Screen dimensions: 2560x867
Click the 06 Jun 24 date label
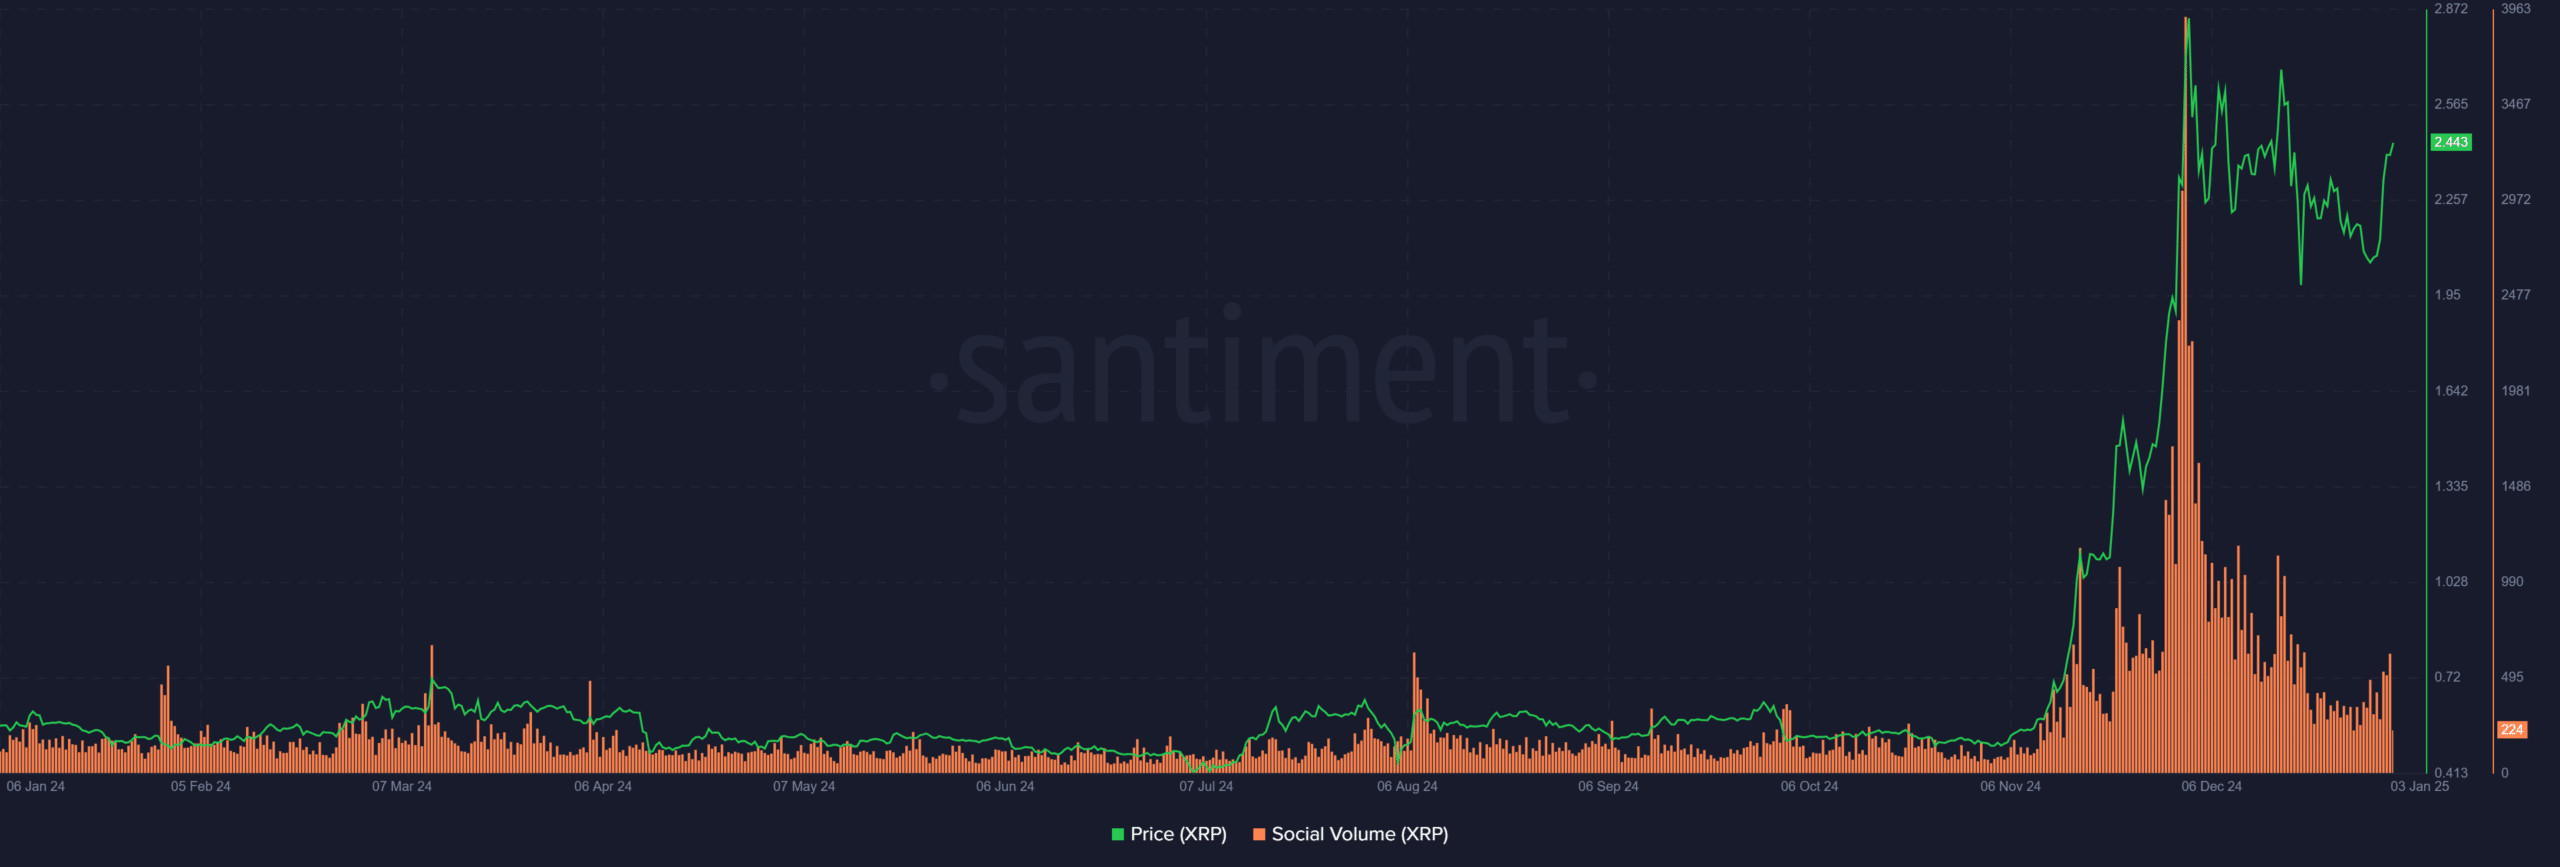point(1005,786)
